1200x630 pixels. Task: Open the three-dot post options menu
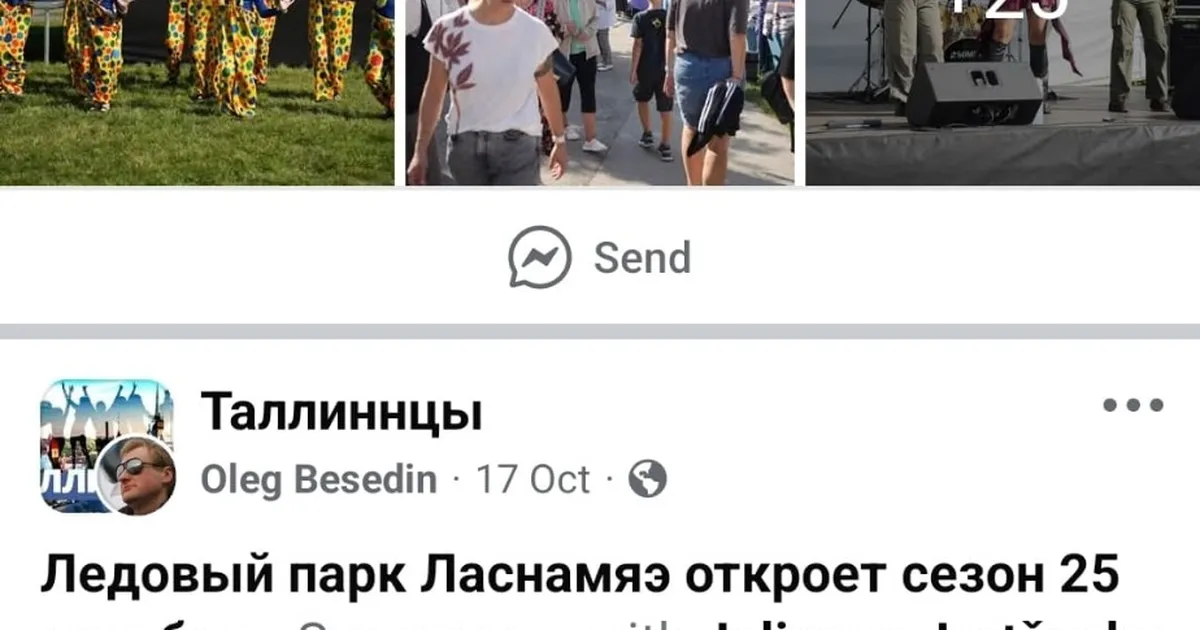pyautogui.click(x=1133, y=406)
